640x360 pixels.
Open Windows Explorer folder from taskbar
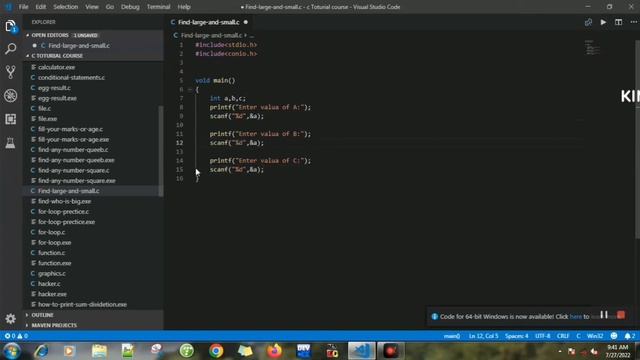tap(99, 351)
